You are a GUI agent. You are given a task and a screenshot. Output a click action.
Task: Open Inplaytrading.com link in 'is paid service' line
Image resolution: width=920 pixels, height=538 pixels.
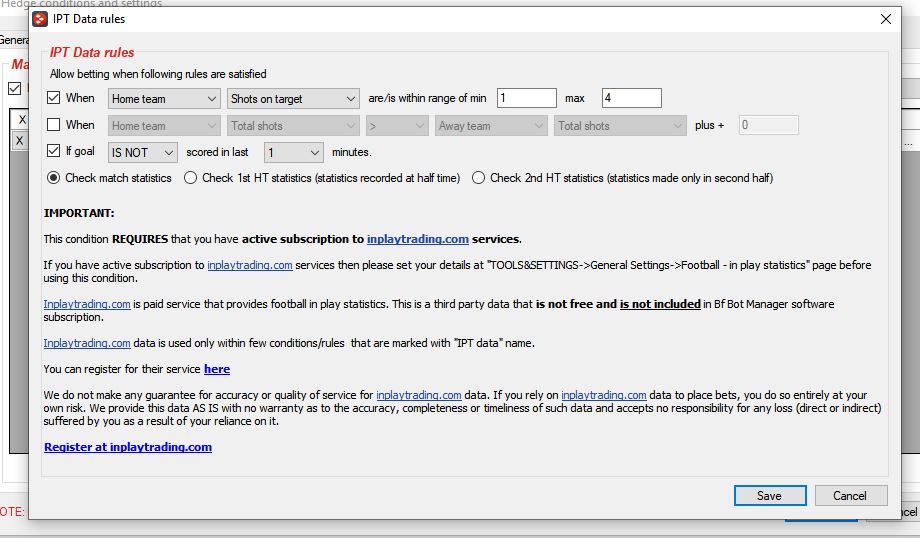[x=87, y=304]
